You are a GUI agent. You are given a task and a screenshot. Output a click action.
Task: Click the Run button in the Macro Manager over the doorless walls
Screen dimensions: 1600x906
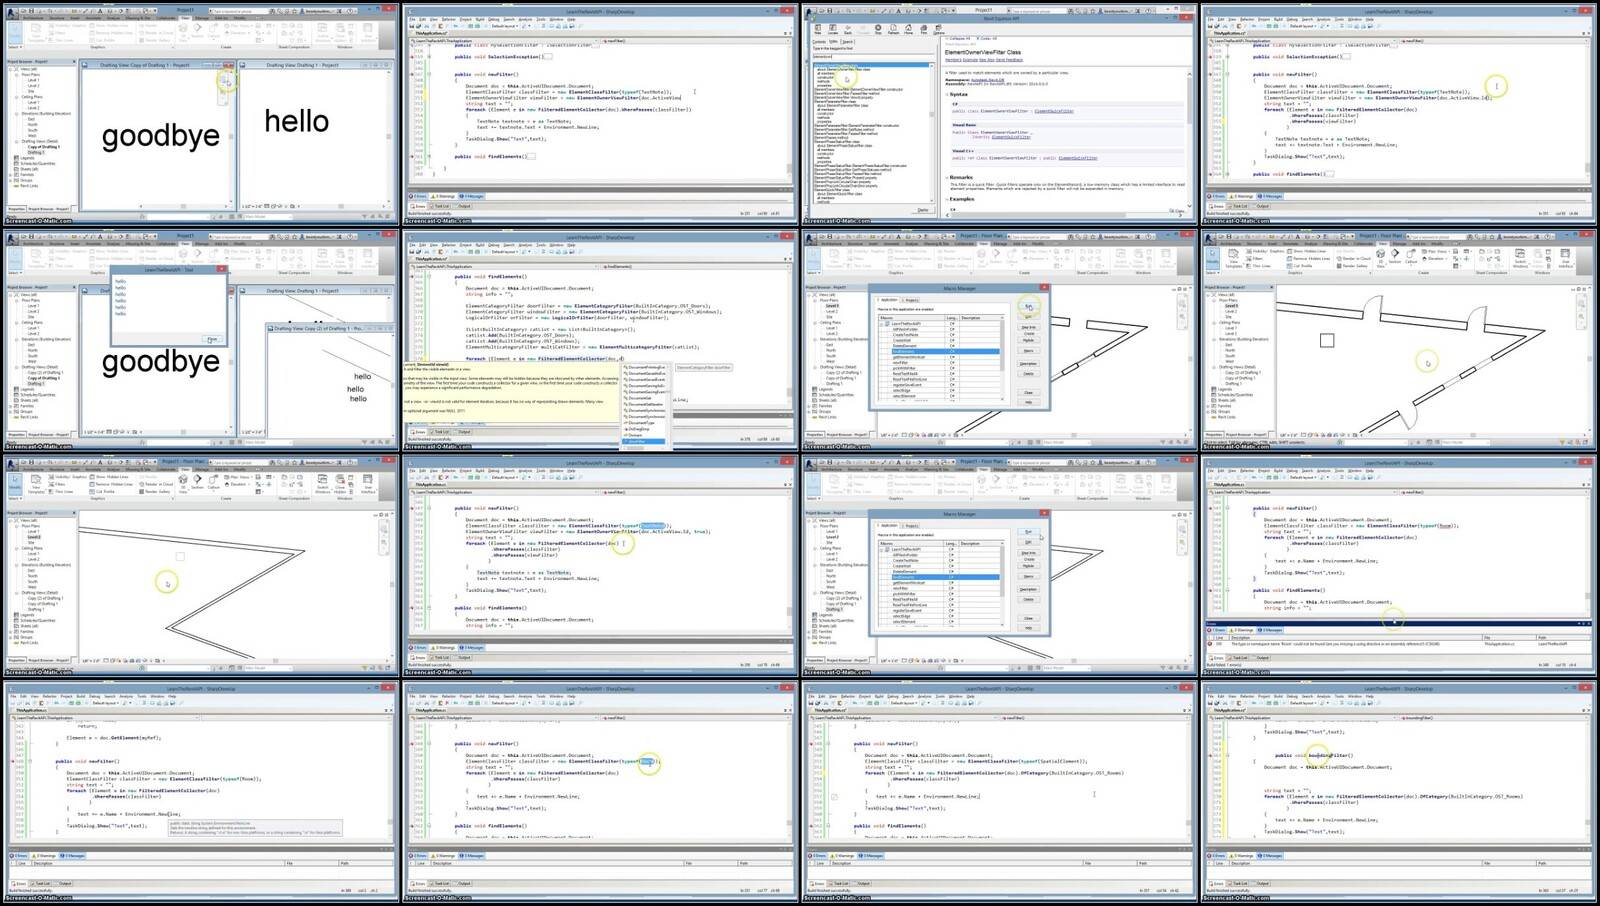click(x=1029, y=532)
